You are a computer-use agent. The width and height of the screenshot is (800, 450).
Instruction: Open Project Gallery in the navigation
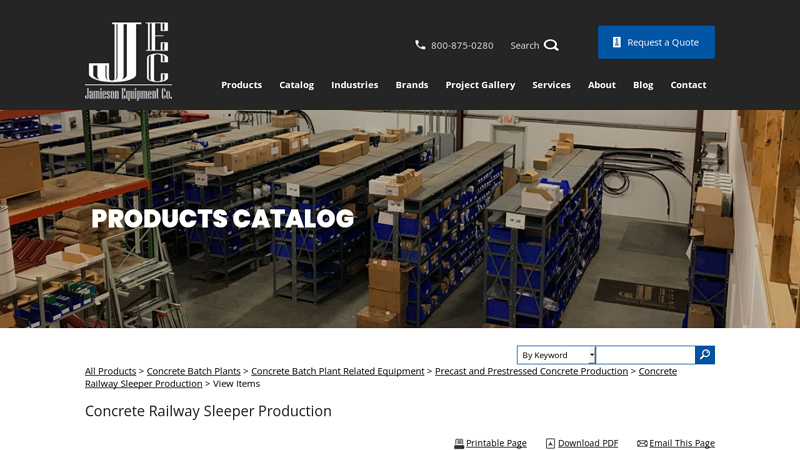pyautogui.click(x=480, y=85)
